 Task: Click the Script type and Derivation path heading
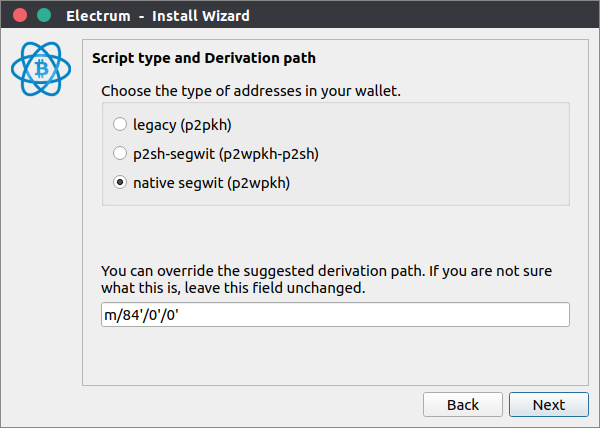204,58
